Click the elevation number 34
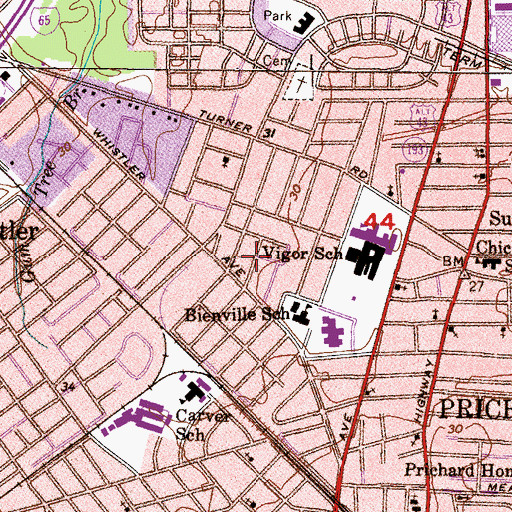512x512 pixels. (68, 387)
